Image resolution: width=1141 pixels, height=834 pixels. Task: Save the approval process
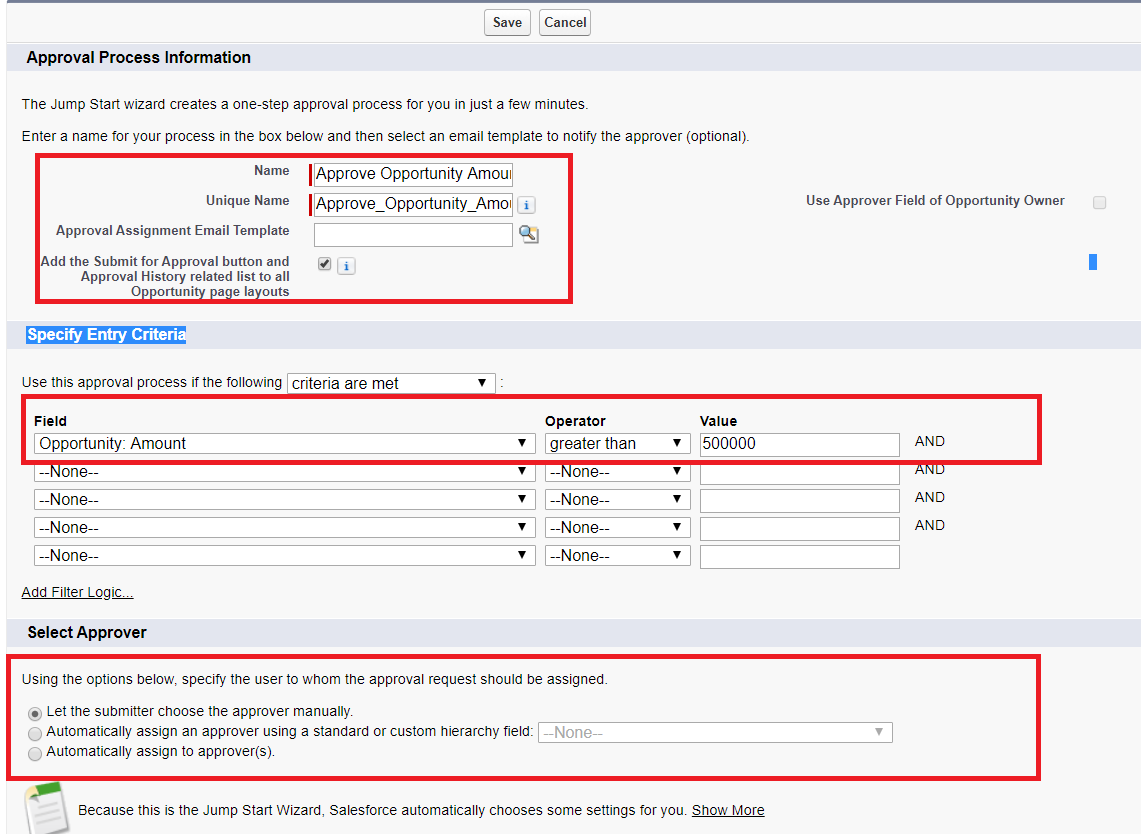click(506, 22)
